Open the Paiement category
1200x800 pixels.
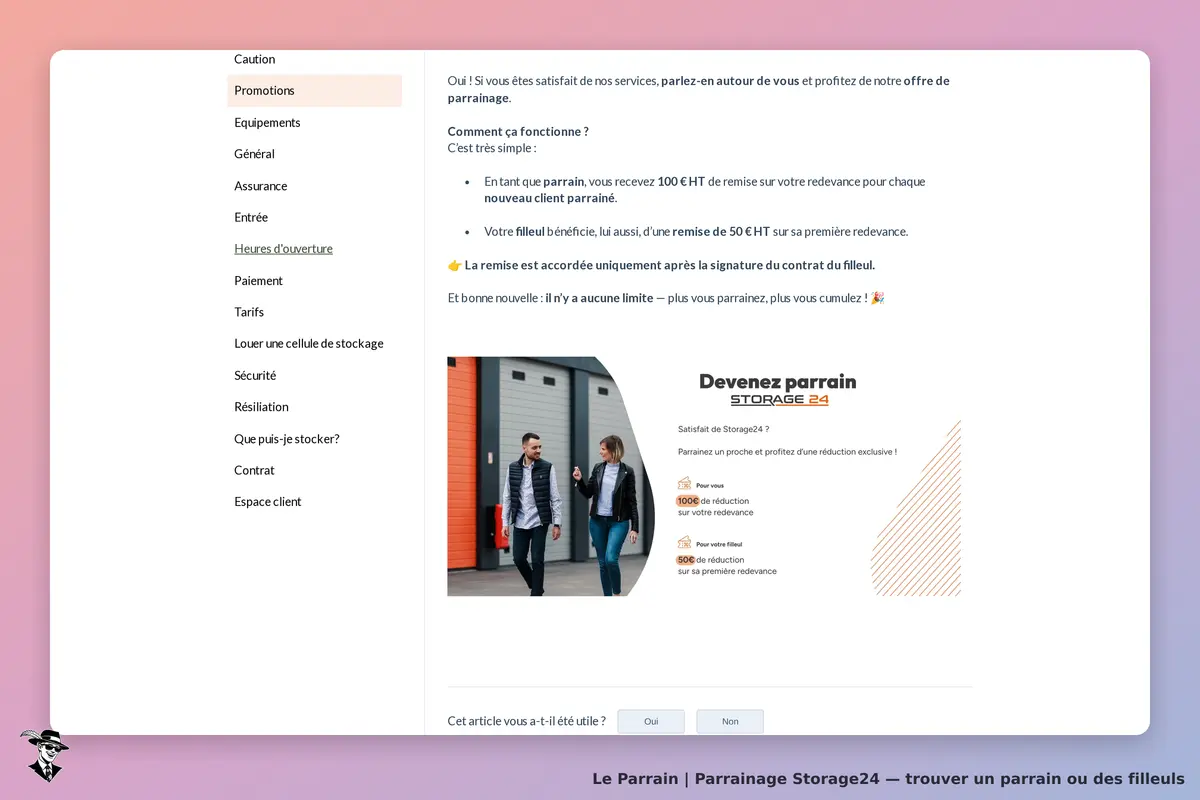(258, 281)
